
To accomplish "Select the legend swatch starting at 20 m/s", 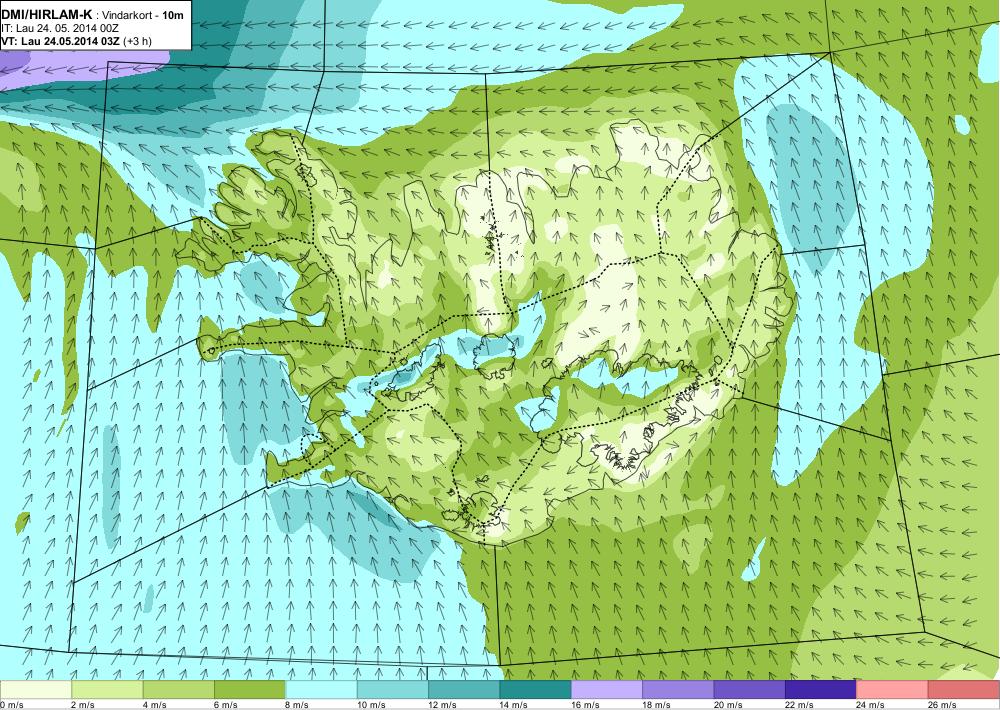I will pyautogui.click(x=750, y=690).
